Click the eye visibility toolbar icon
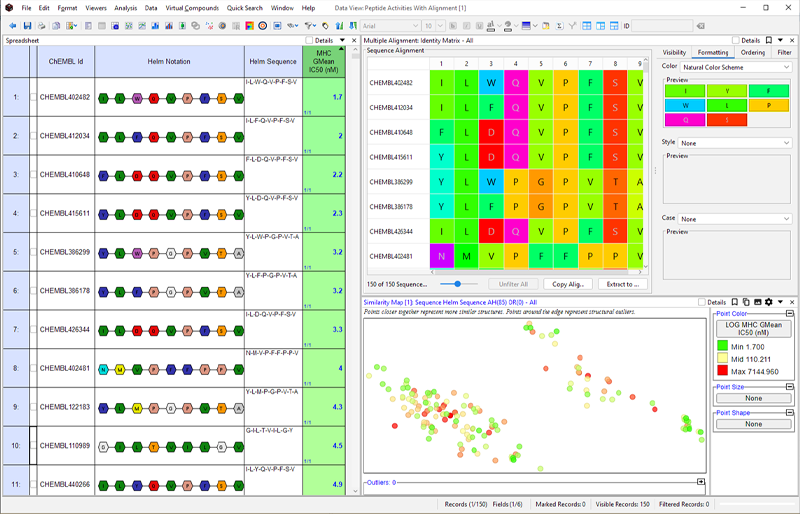 [292, 26]
